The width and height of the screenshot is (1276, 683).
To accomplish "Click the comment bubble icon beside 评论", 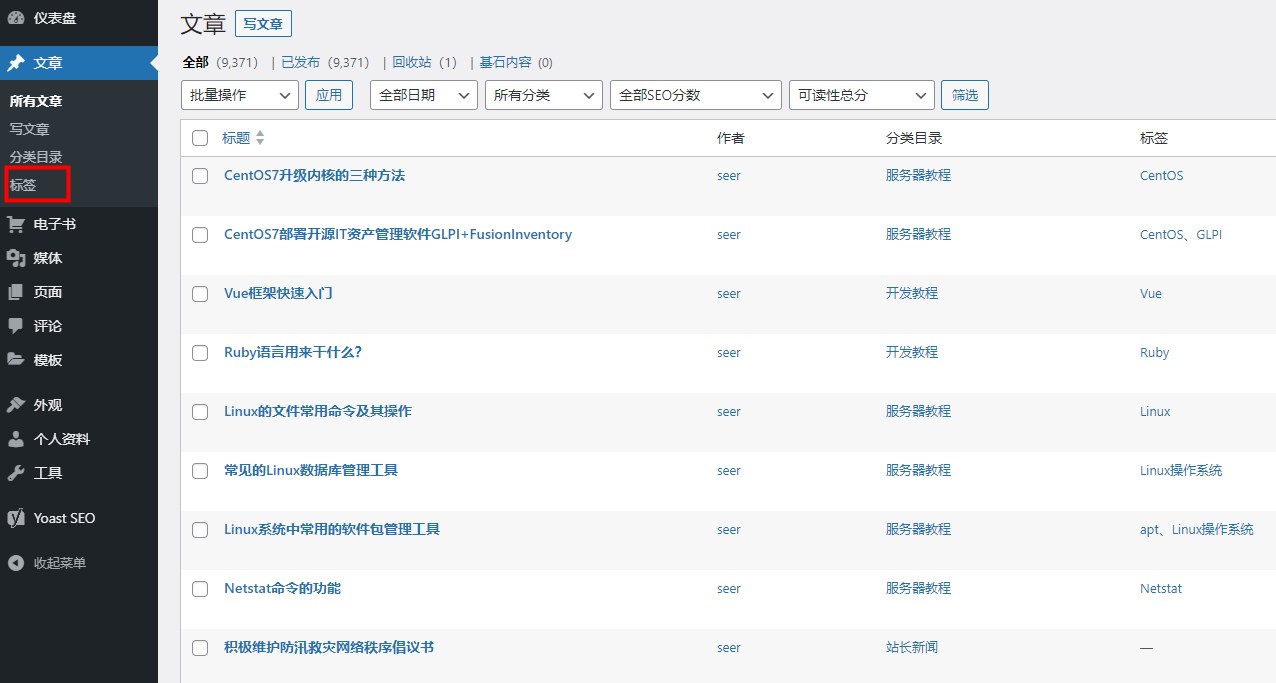I will [x=16, y=326].
